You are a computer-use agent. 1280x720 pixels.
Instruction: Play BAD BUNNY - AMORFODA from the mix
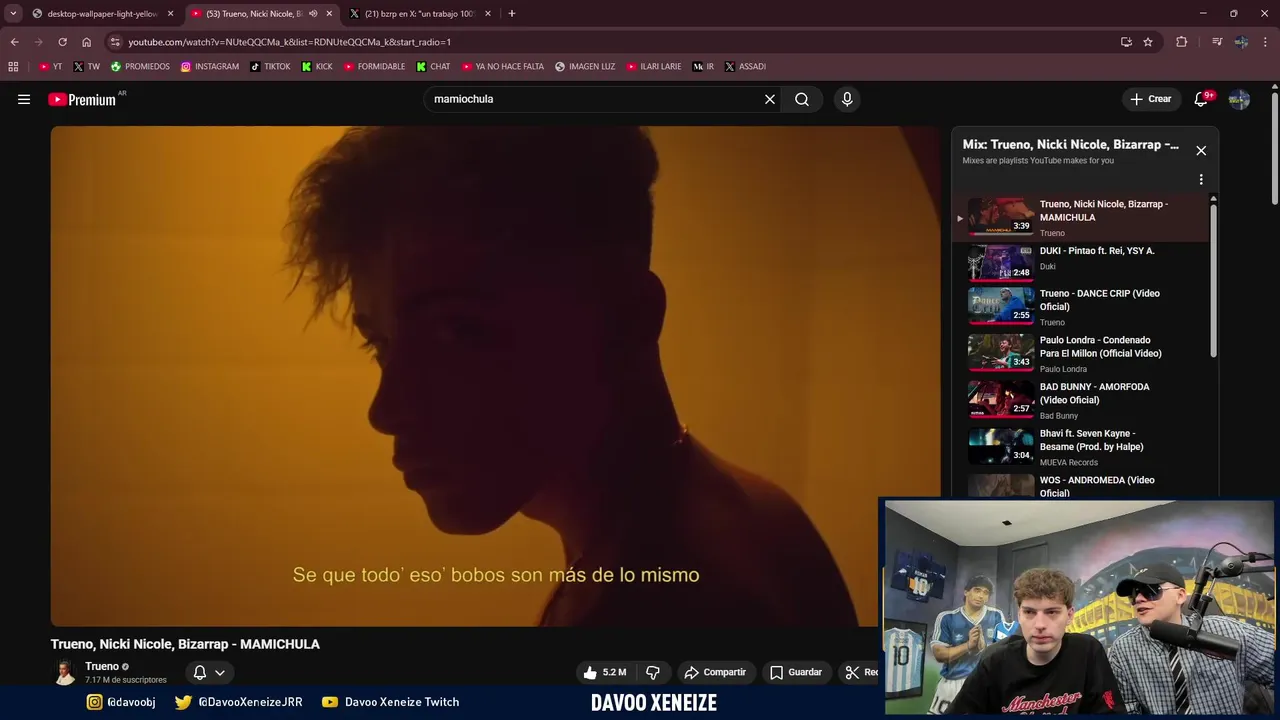(1080, 400)
